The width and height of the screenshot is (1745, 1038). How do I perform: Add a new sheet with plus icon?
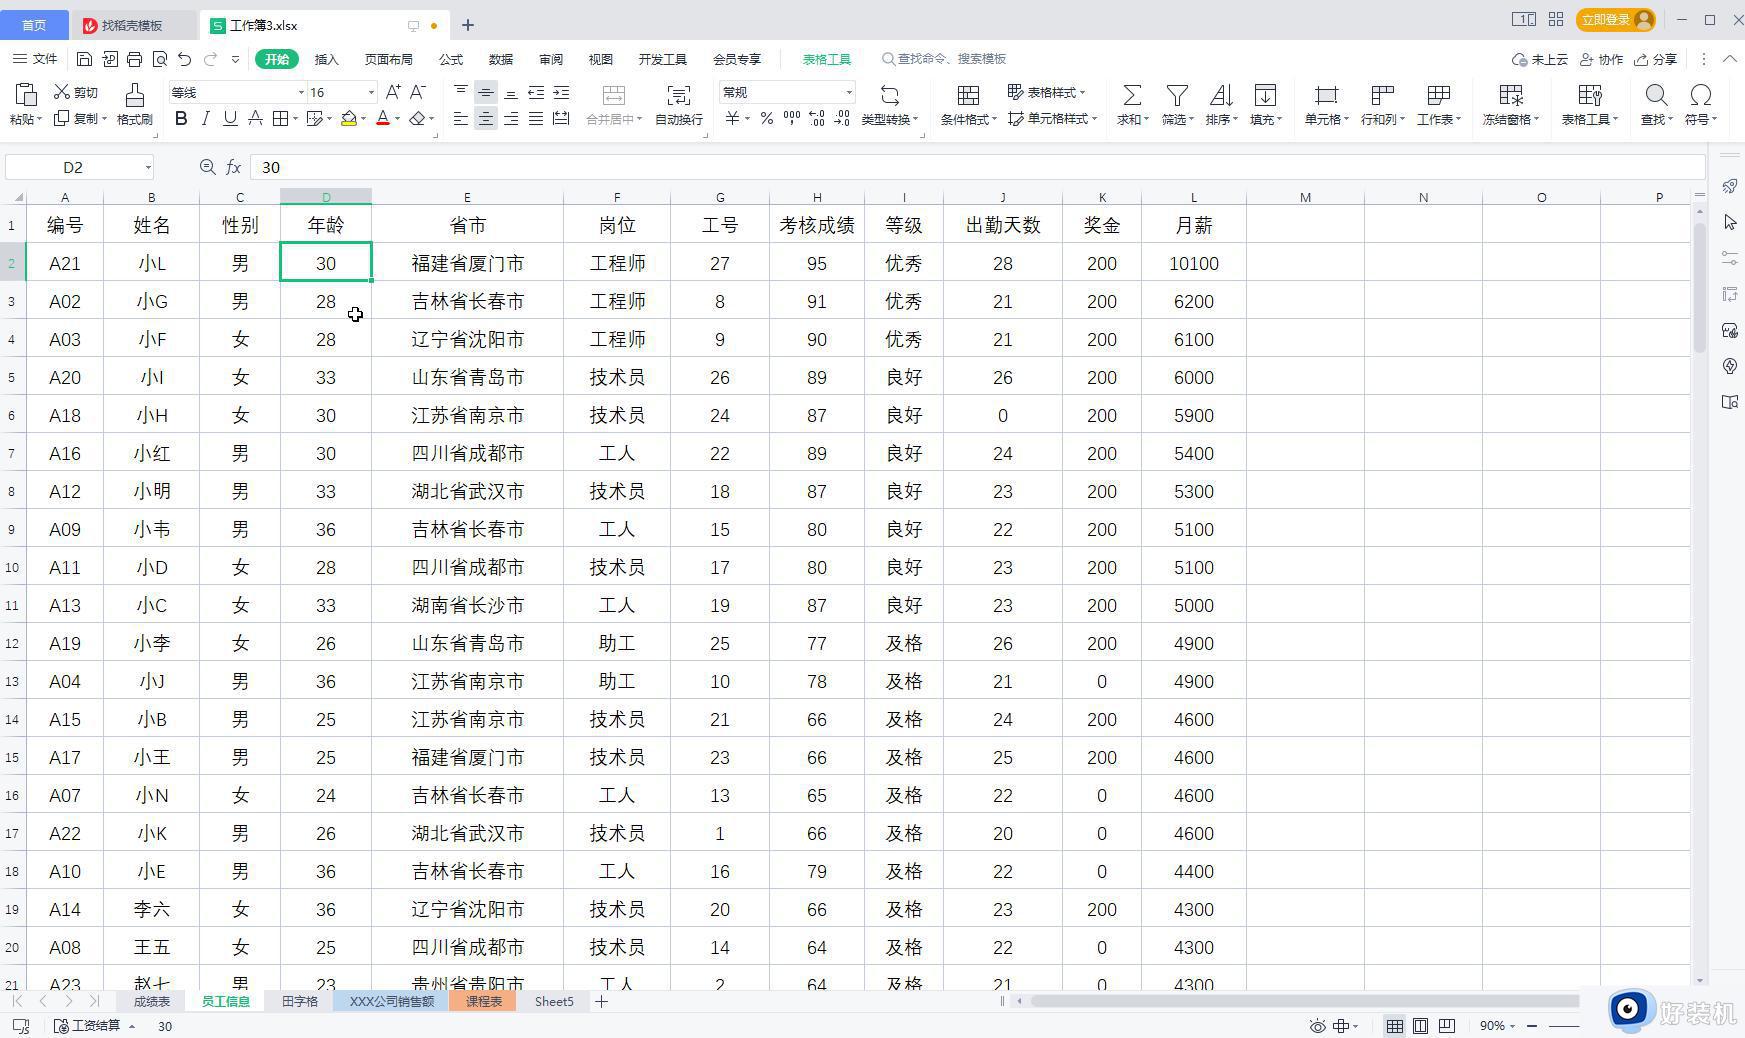[x=601, y=1001]
